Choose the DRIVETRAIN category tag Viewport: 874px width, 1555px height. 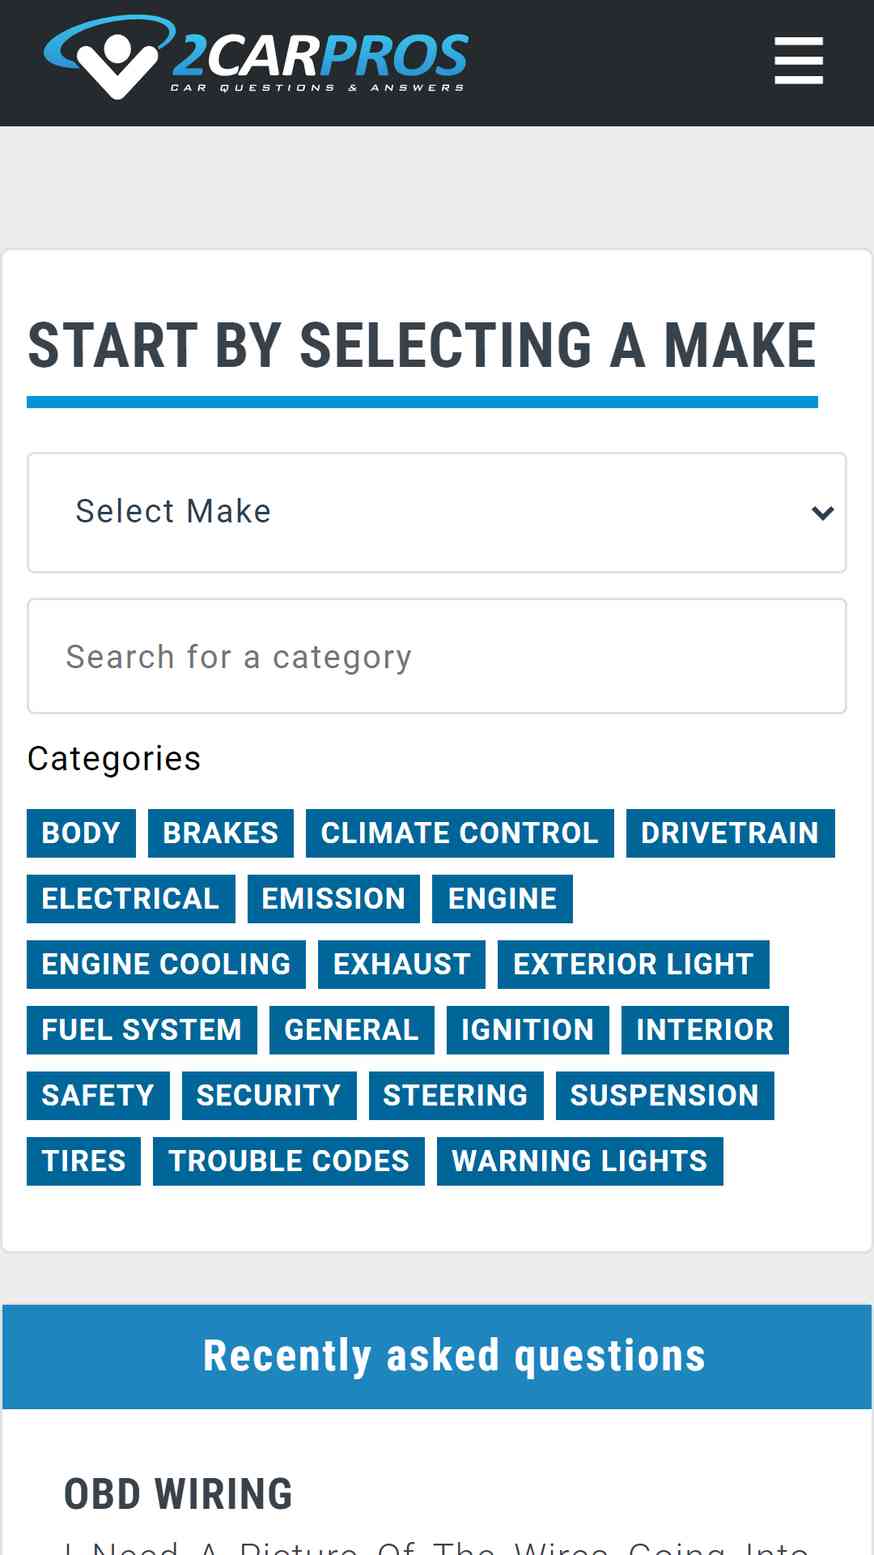730,833
